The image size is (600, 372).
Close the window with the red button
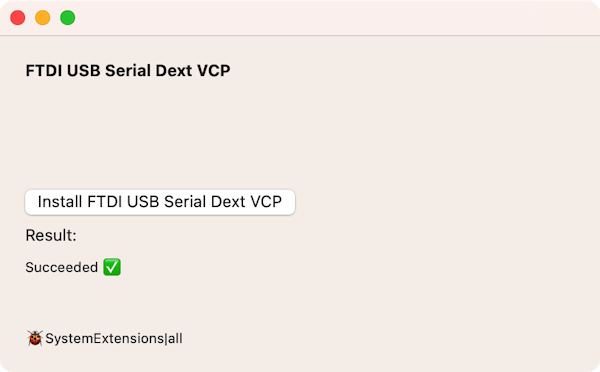(x=18, y=18)
